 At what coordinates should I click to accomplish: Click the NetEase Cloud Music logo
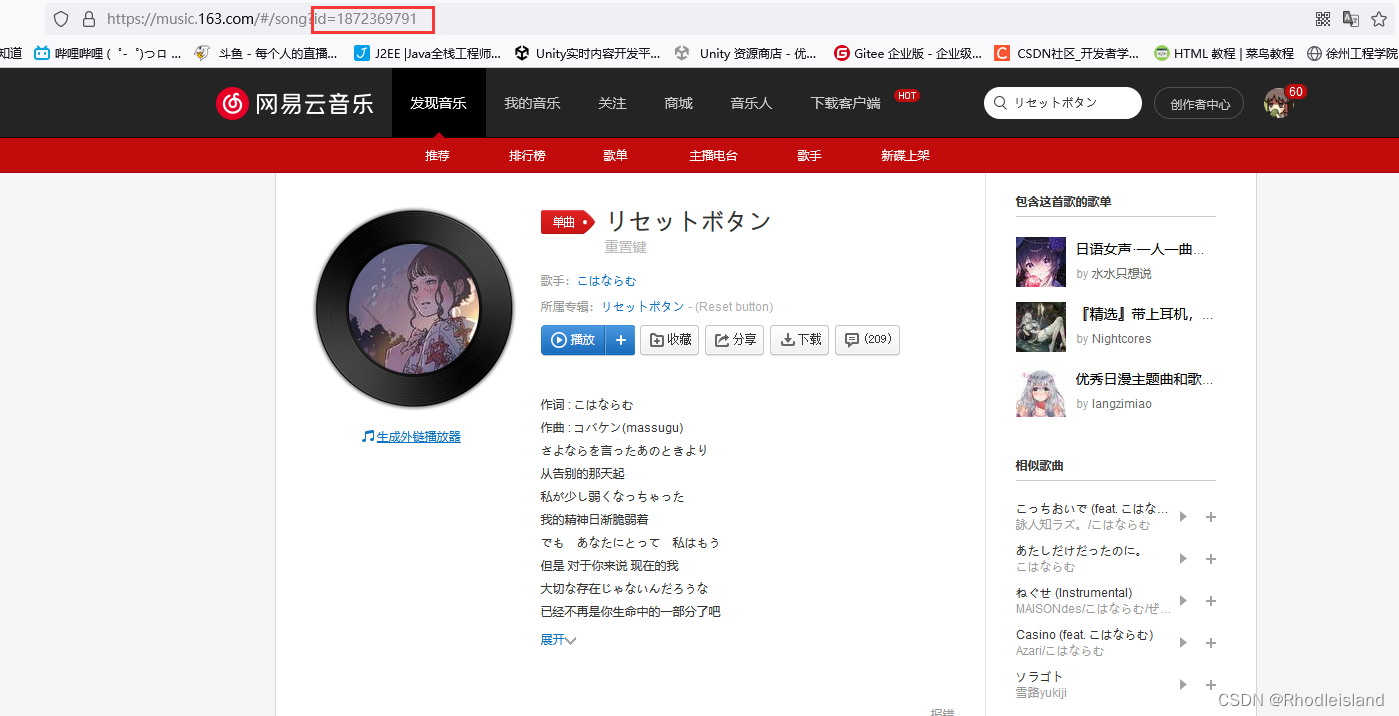click(x=294, y=103)
